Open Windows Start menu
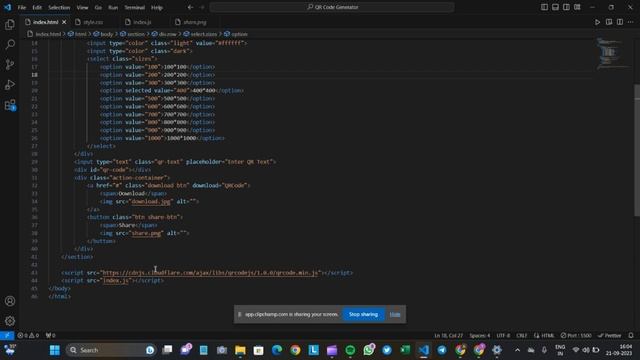 [x=54, y=350]
